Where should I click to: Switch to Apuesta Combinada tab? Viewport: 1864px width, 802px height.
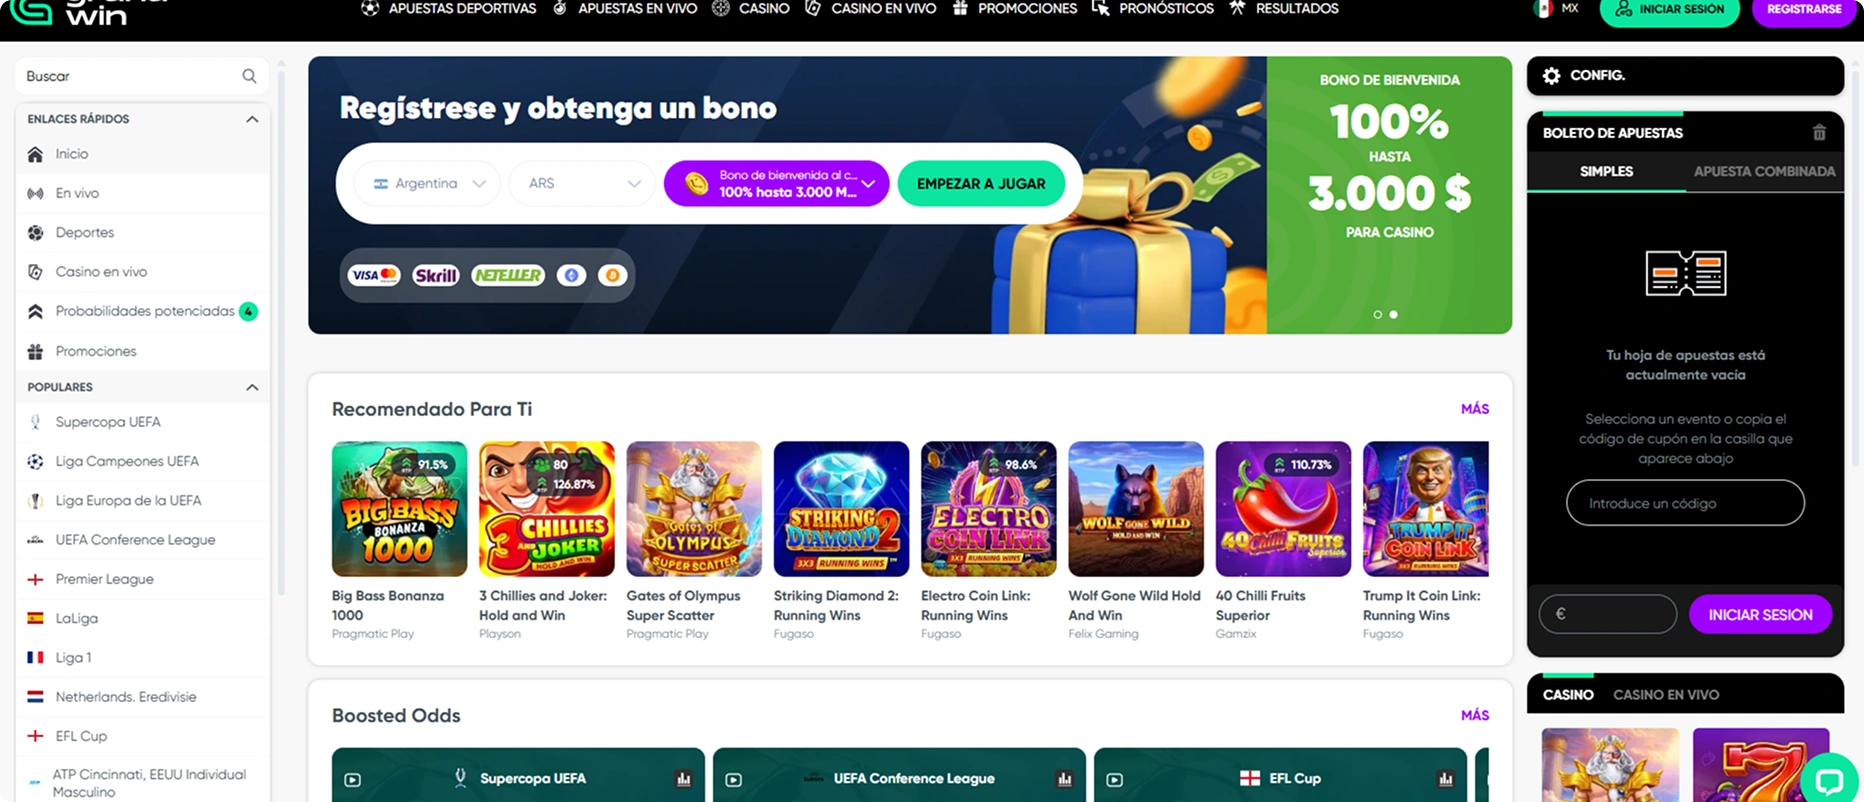(1764, 172)
